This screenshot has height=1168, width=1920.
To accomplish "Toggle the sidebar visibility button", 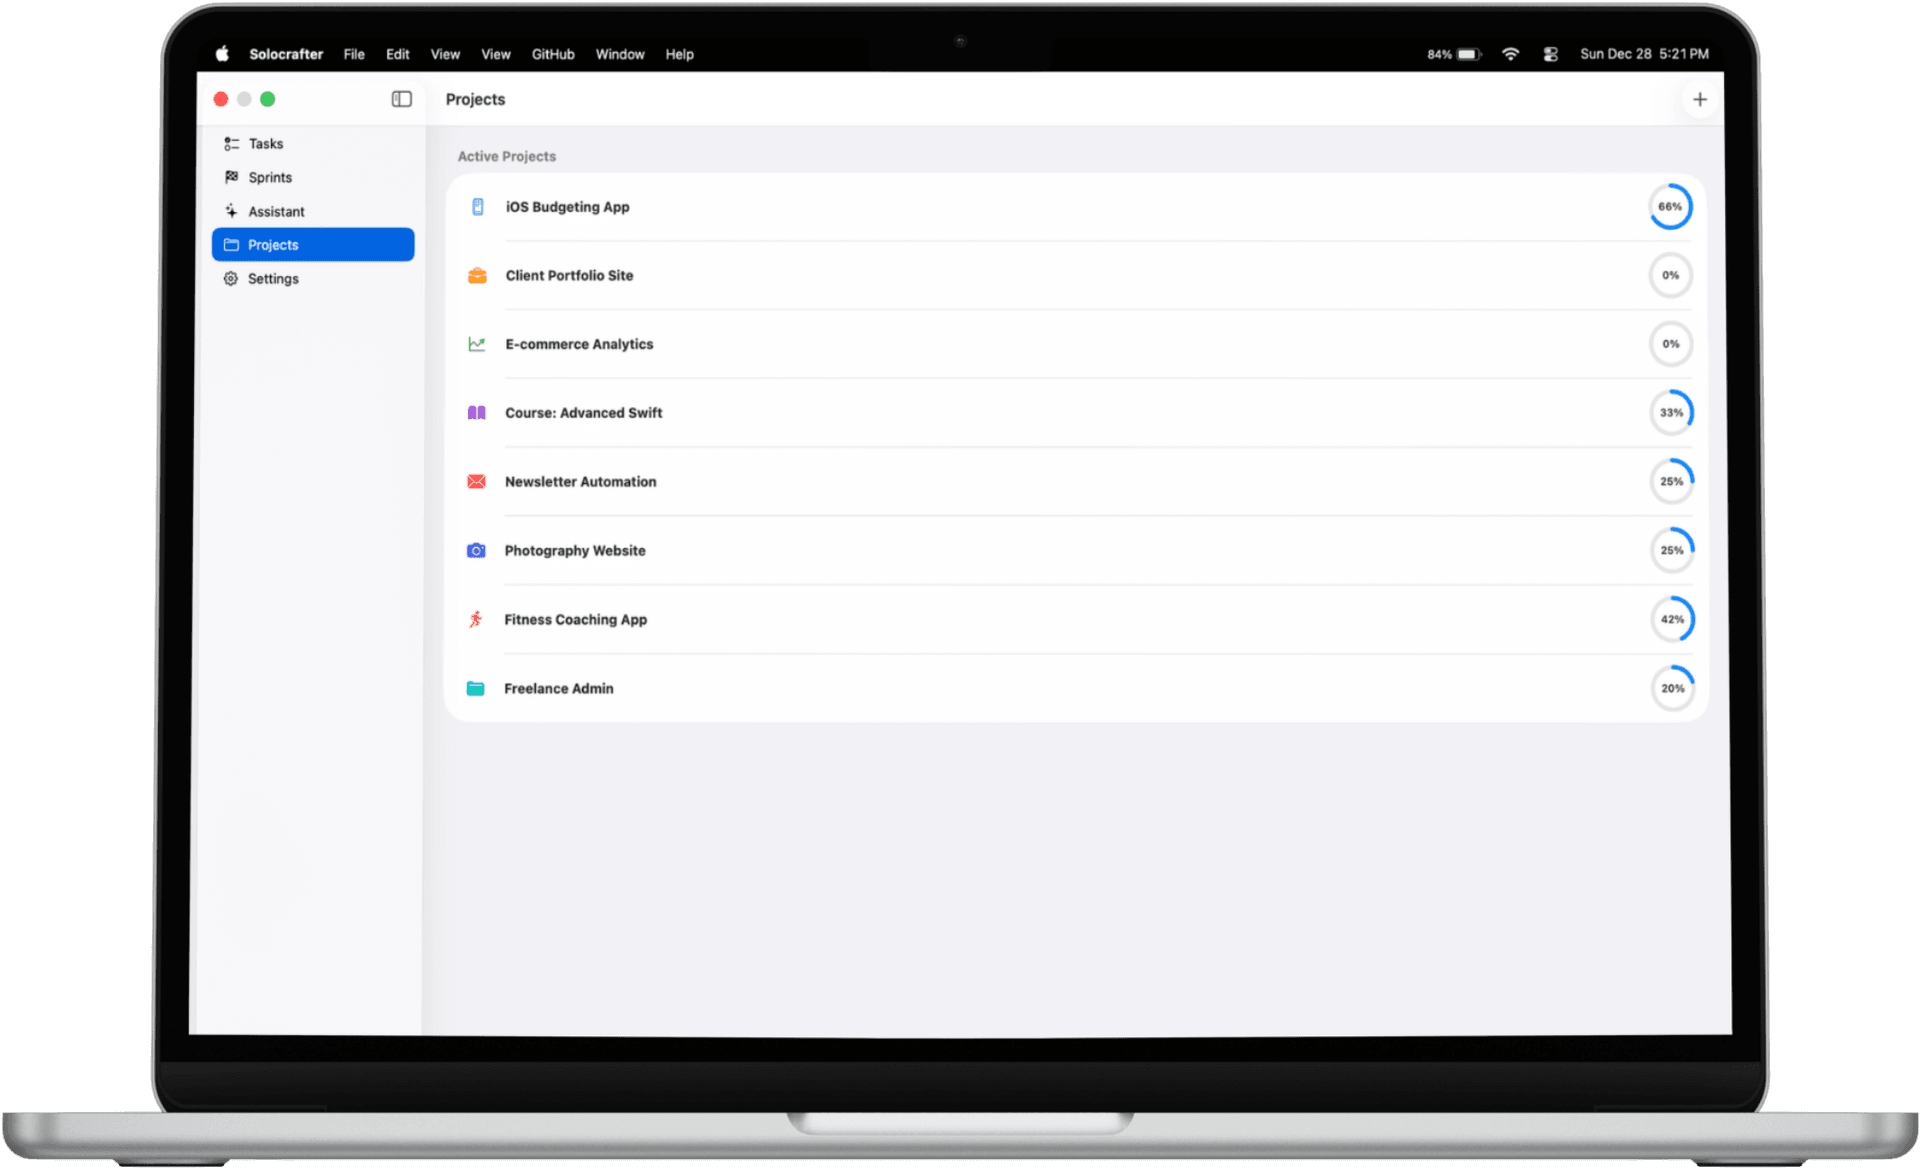I will point(401,99).
